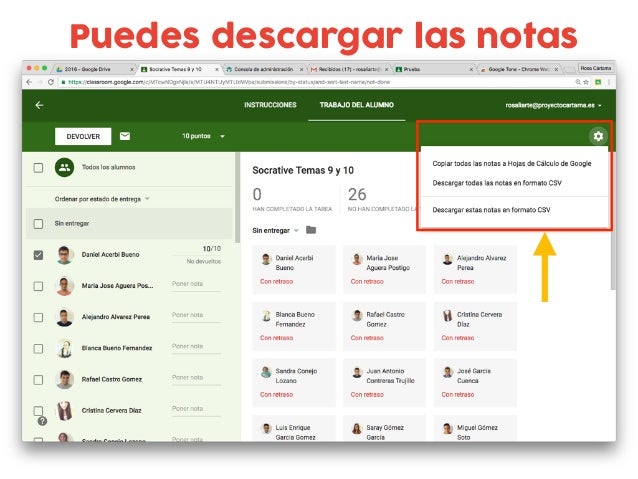Open José García Cuenca's submission card
The width and height of the screenshot is (638, 479).
click(x=475, y=383)
